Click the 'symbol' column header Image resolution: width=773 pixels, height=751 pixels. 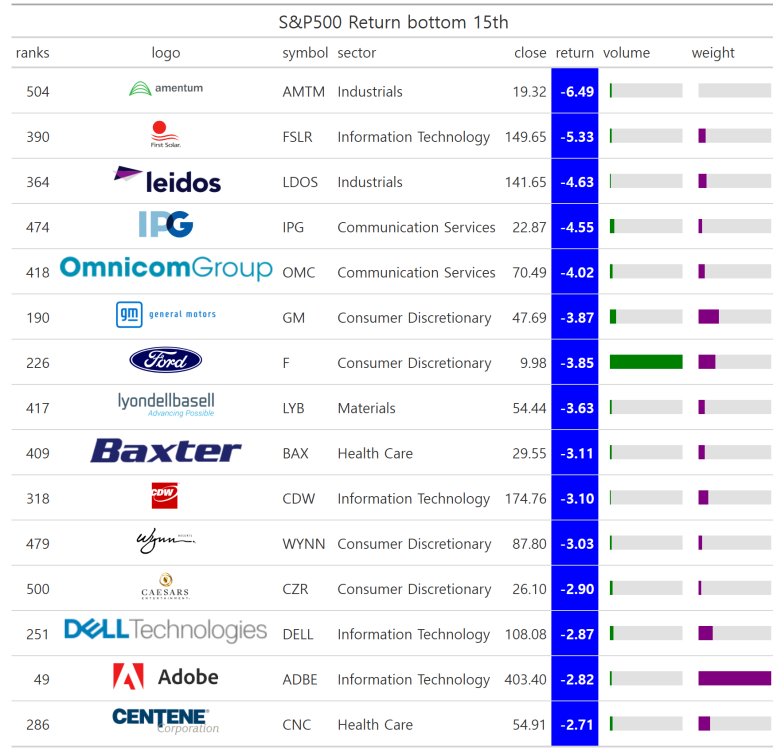coord(305,53)
